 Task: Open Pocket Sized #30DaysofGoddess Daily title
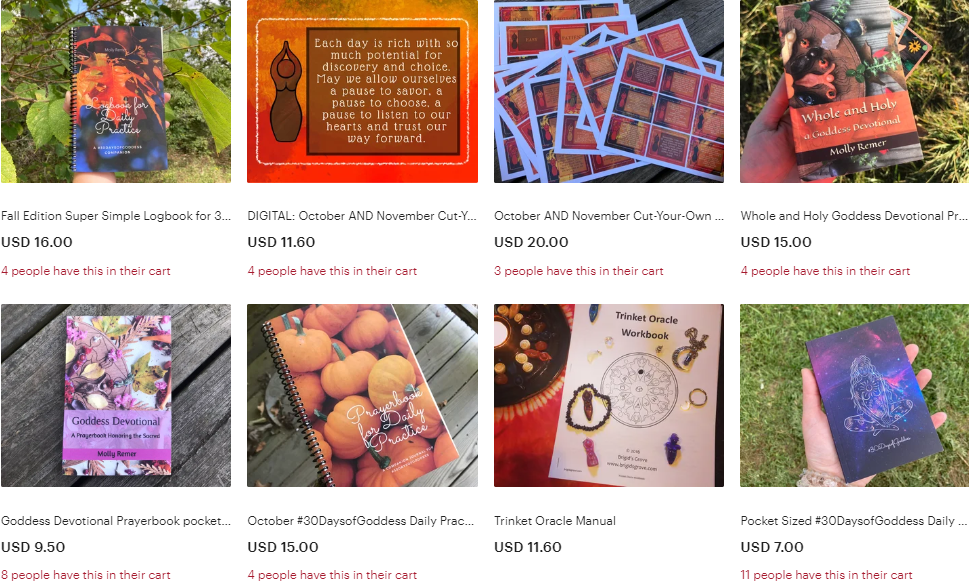[x=854, y=521]
